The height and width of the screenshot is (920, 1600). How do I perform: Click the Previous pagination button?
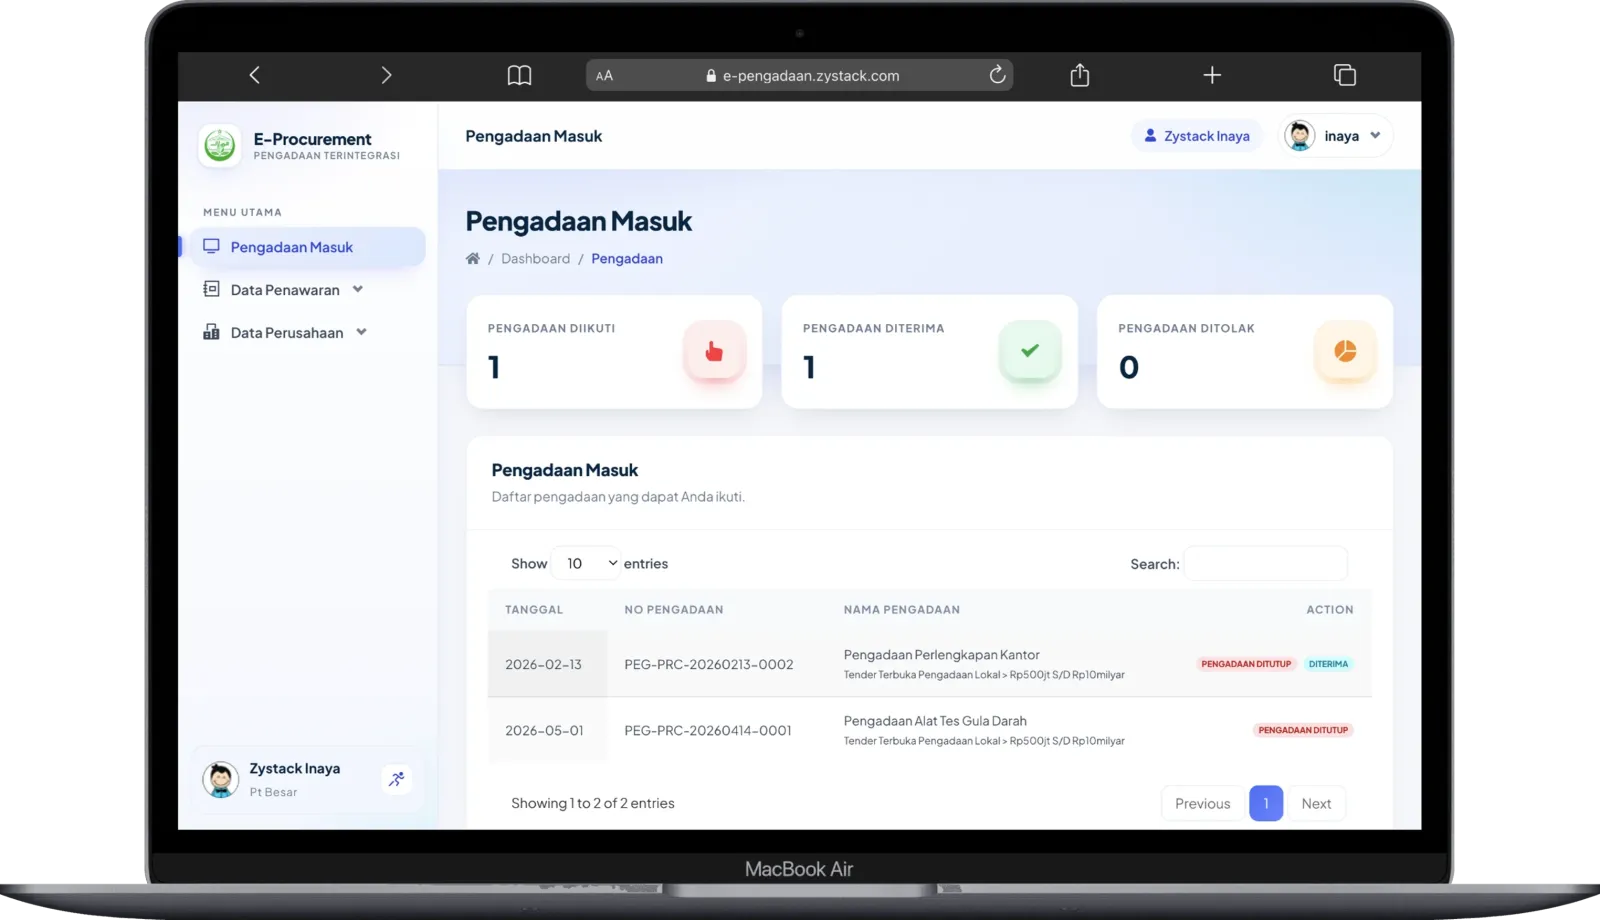[1203, 804]
